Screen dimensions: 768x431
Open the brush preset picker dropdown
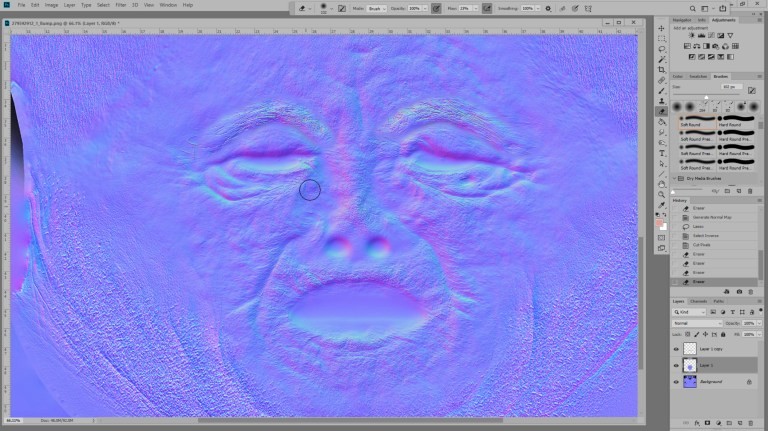coord(332,8)
